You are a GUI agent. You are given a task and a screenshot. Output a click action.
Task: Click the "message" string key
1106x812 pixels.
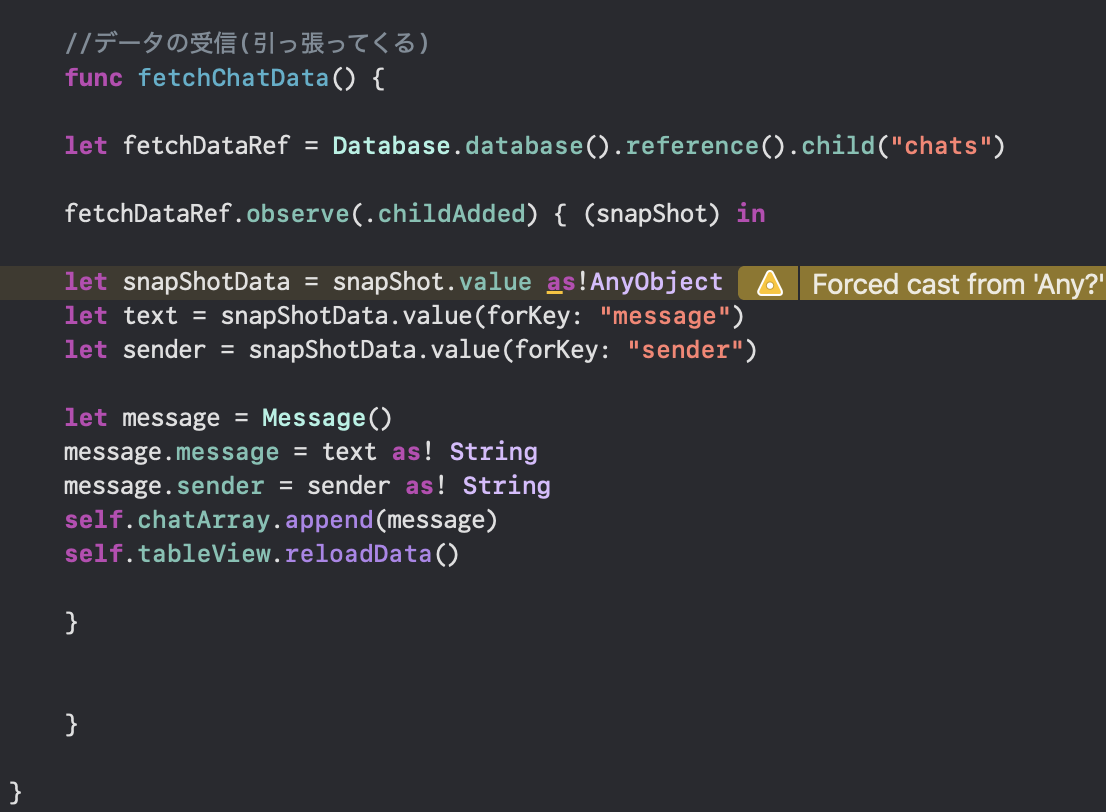click(x=664, y=316)
